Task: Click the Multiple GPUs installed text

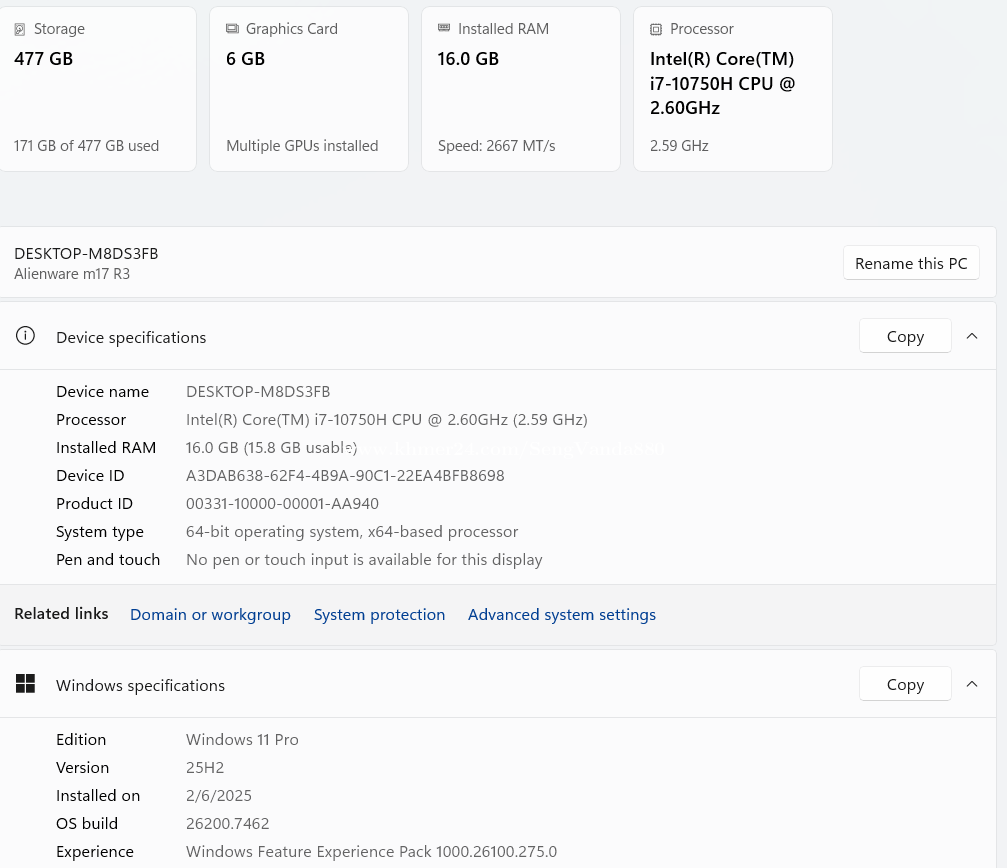Action: [302, 145]
